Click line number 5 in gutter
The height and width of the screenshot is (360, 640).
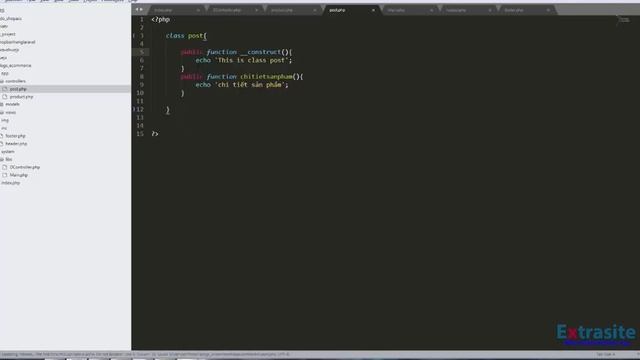[142, 52]
